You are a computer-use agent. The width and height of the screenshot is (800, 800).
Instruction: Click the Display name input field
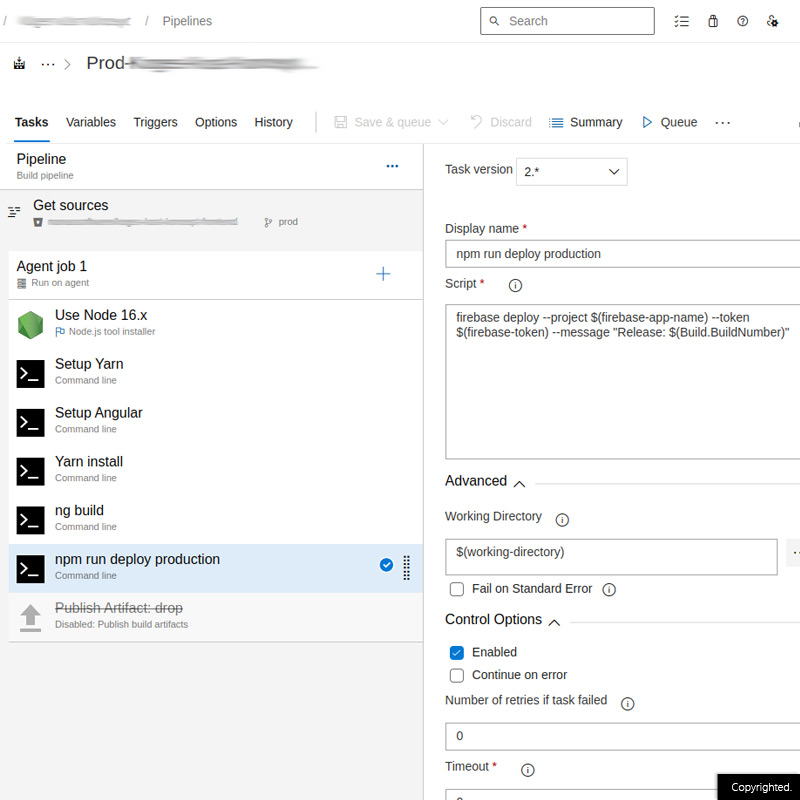tap(620, 254)
